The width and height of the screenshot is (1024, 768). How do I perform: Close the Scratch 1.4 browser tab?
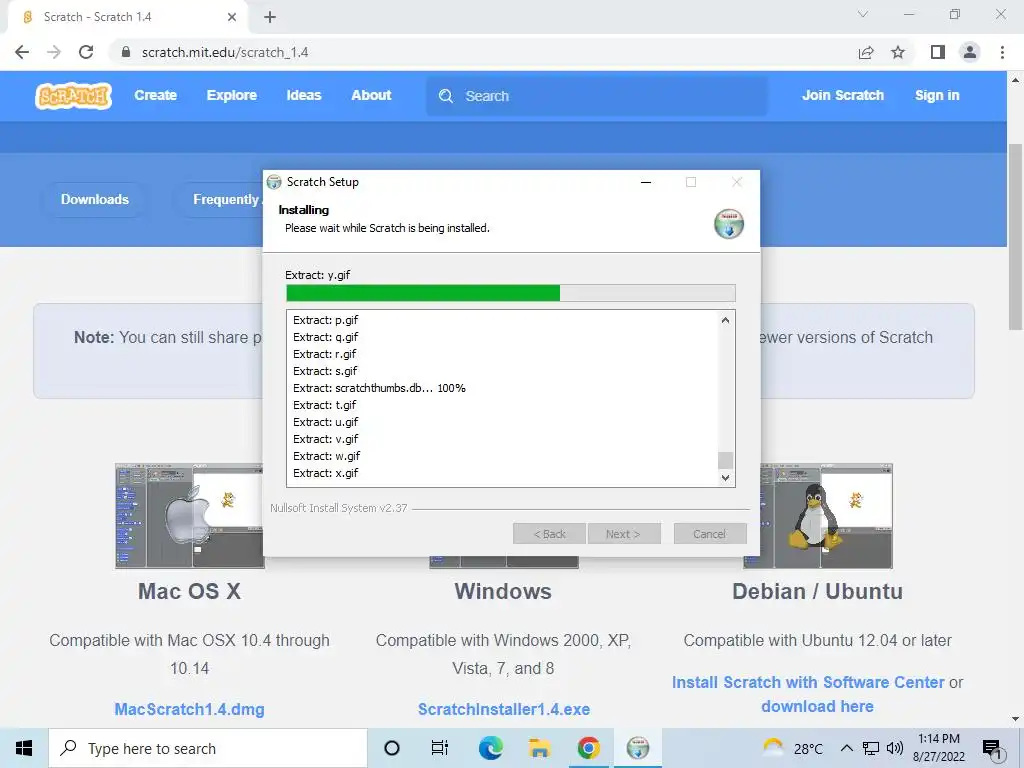[231, 17]
